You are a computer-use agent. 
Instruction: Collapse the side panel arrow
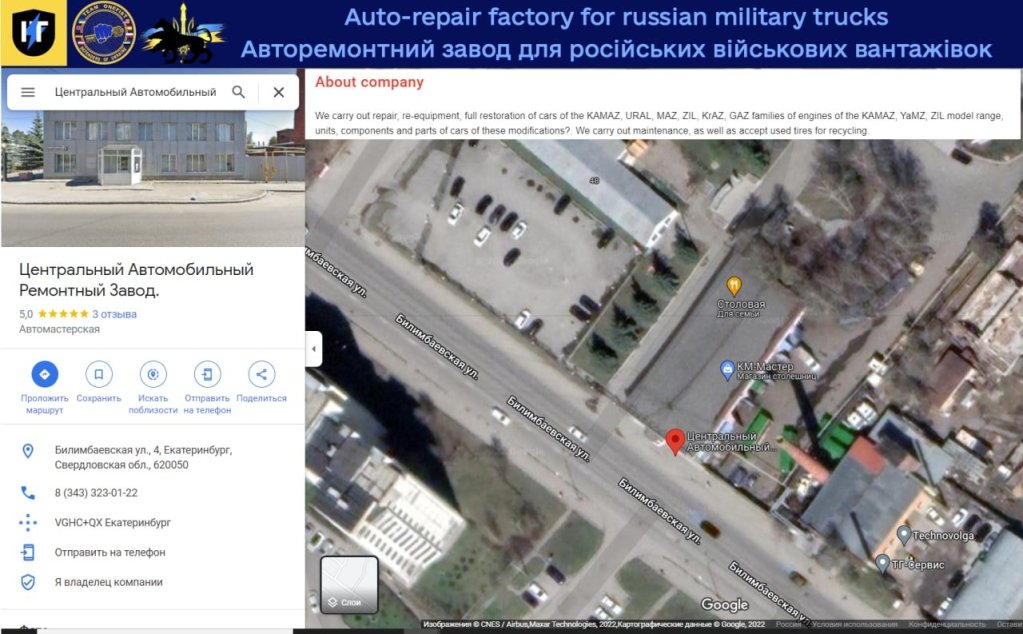(x=314, y=349)
